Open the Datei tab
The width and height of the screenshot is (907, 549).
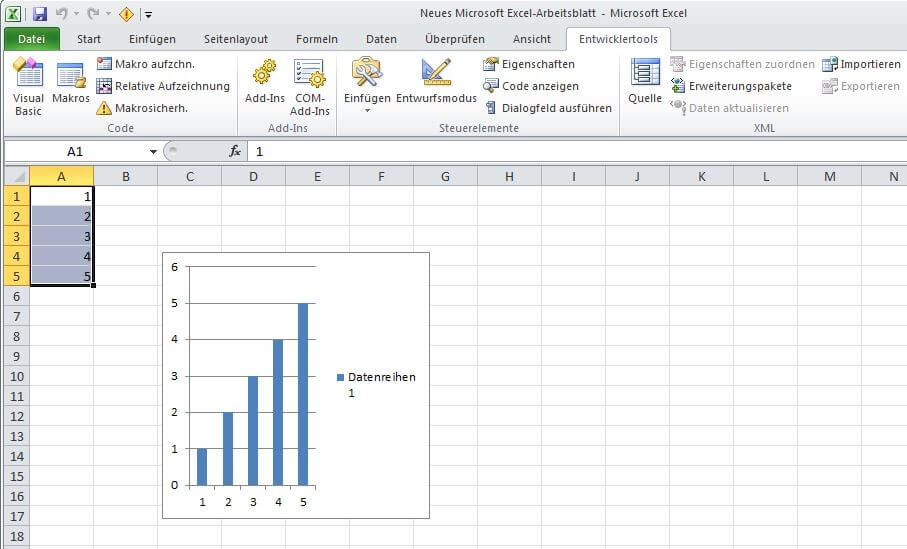point(31,39)
